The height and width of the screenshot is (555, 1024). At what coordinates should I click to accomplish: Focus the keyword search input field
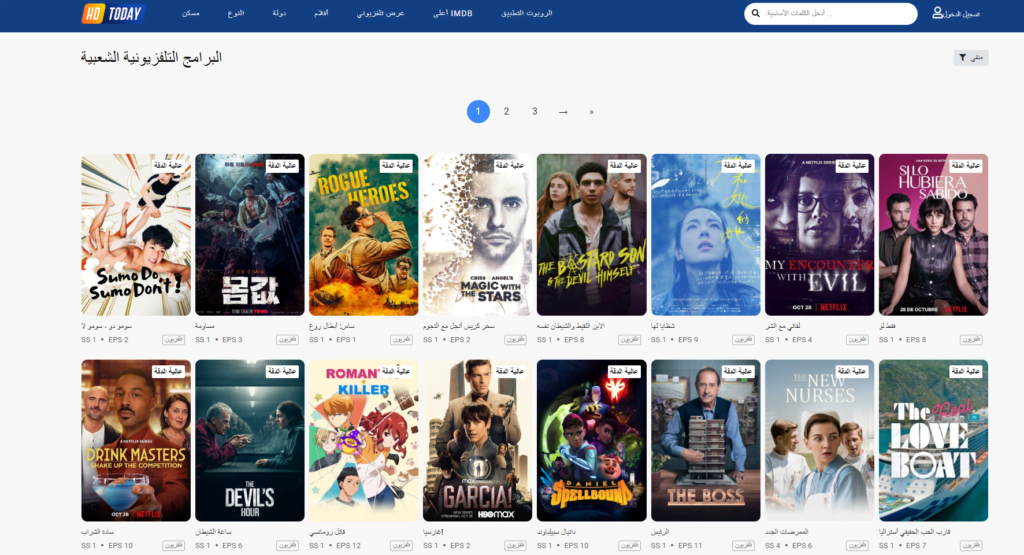pos(835,14)
